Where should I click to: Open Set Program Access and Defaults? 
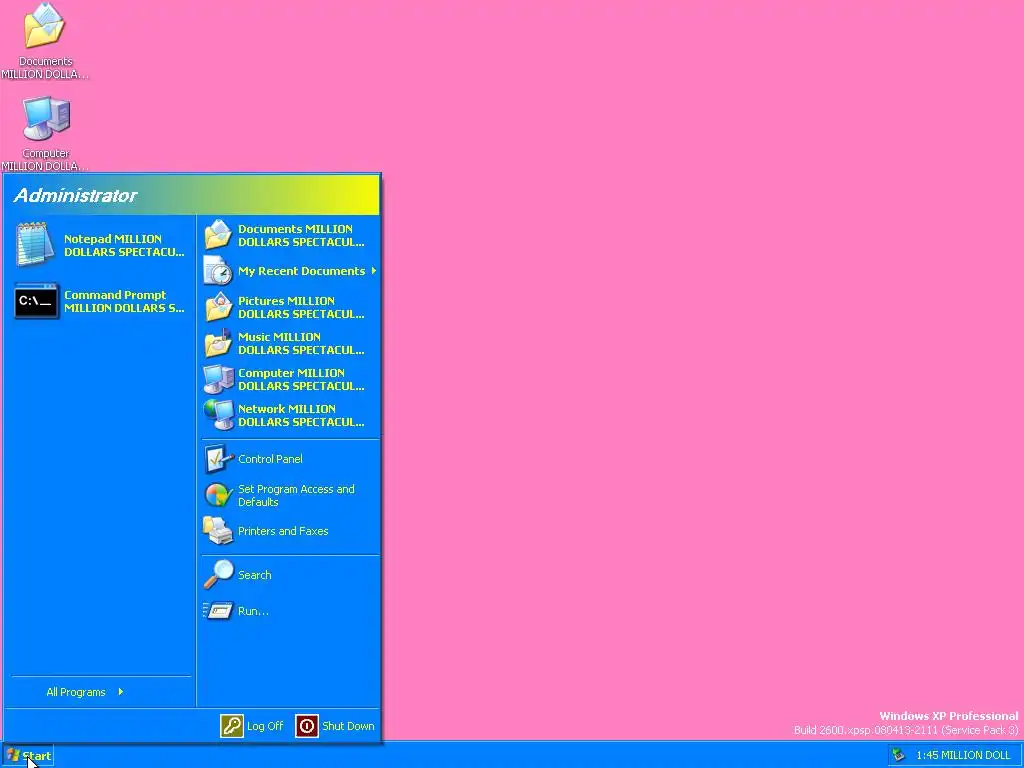coord(296,495)
